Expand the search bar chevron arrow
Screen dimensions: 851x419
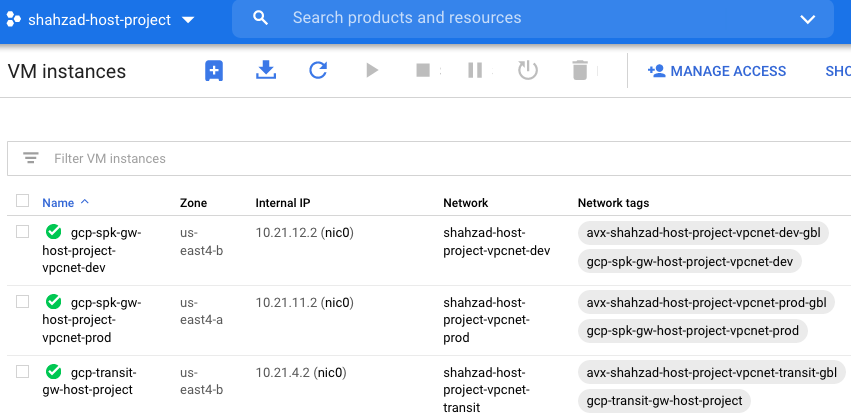pos(808,20)
